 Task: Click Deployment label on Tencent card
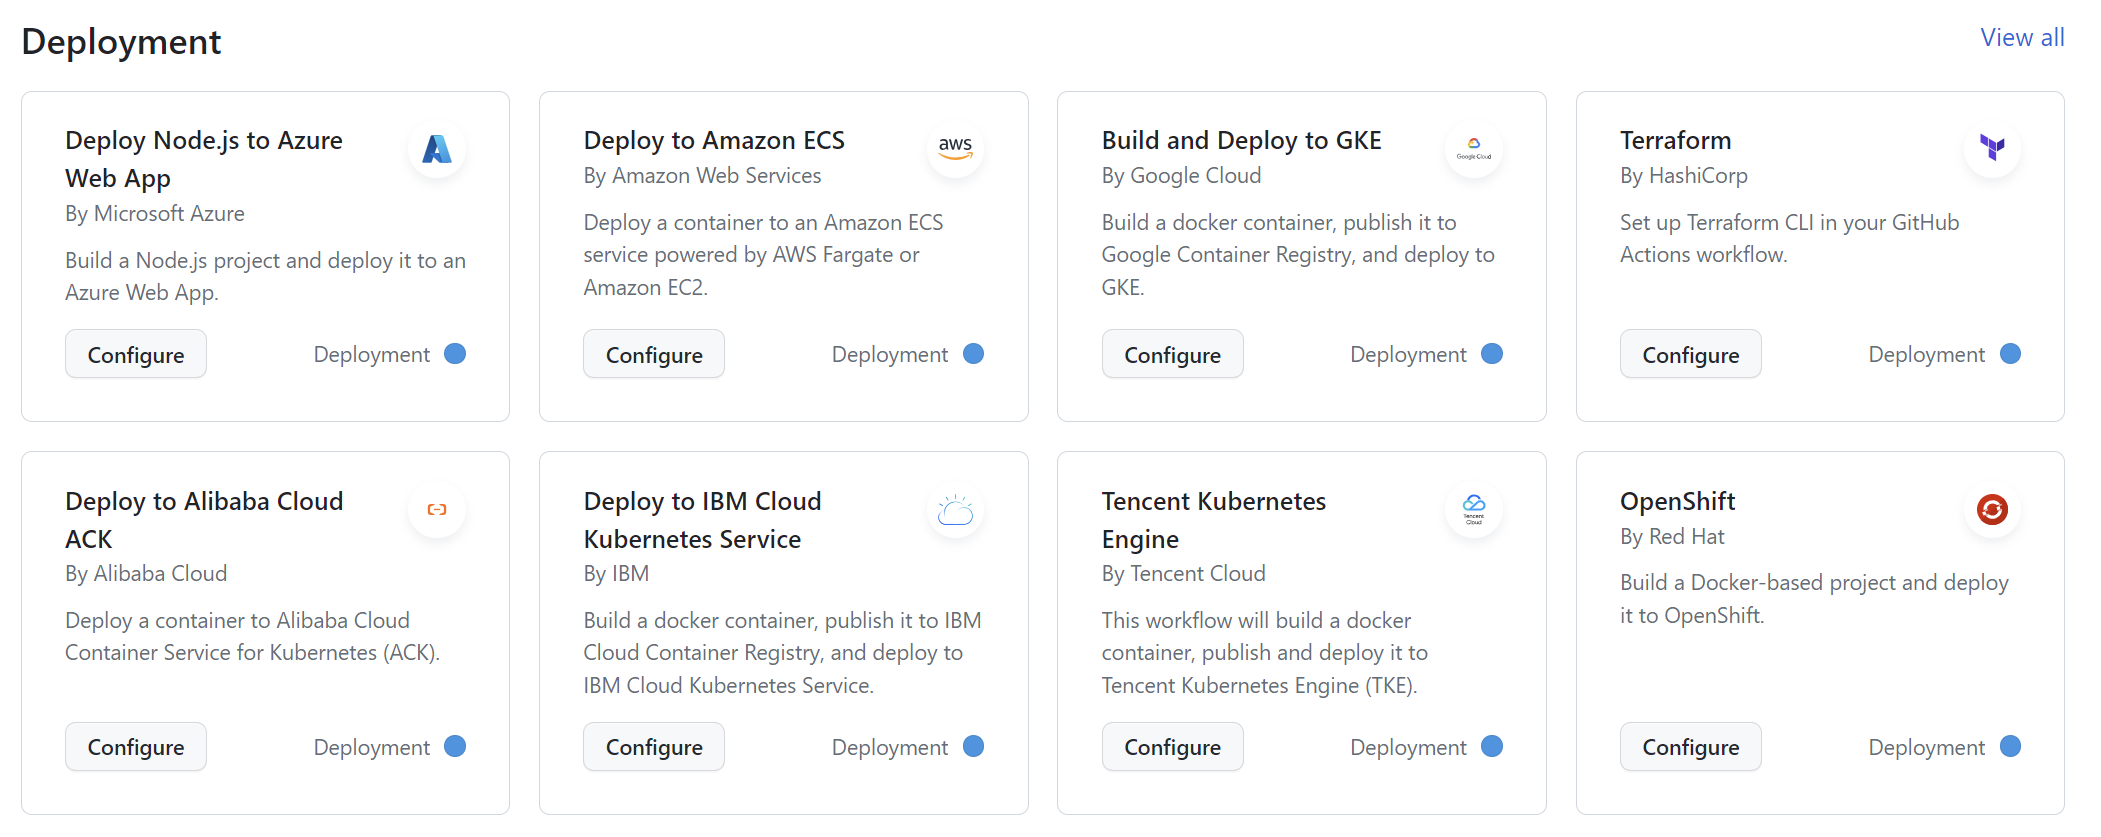tap(1408, 748)
